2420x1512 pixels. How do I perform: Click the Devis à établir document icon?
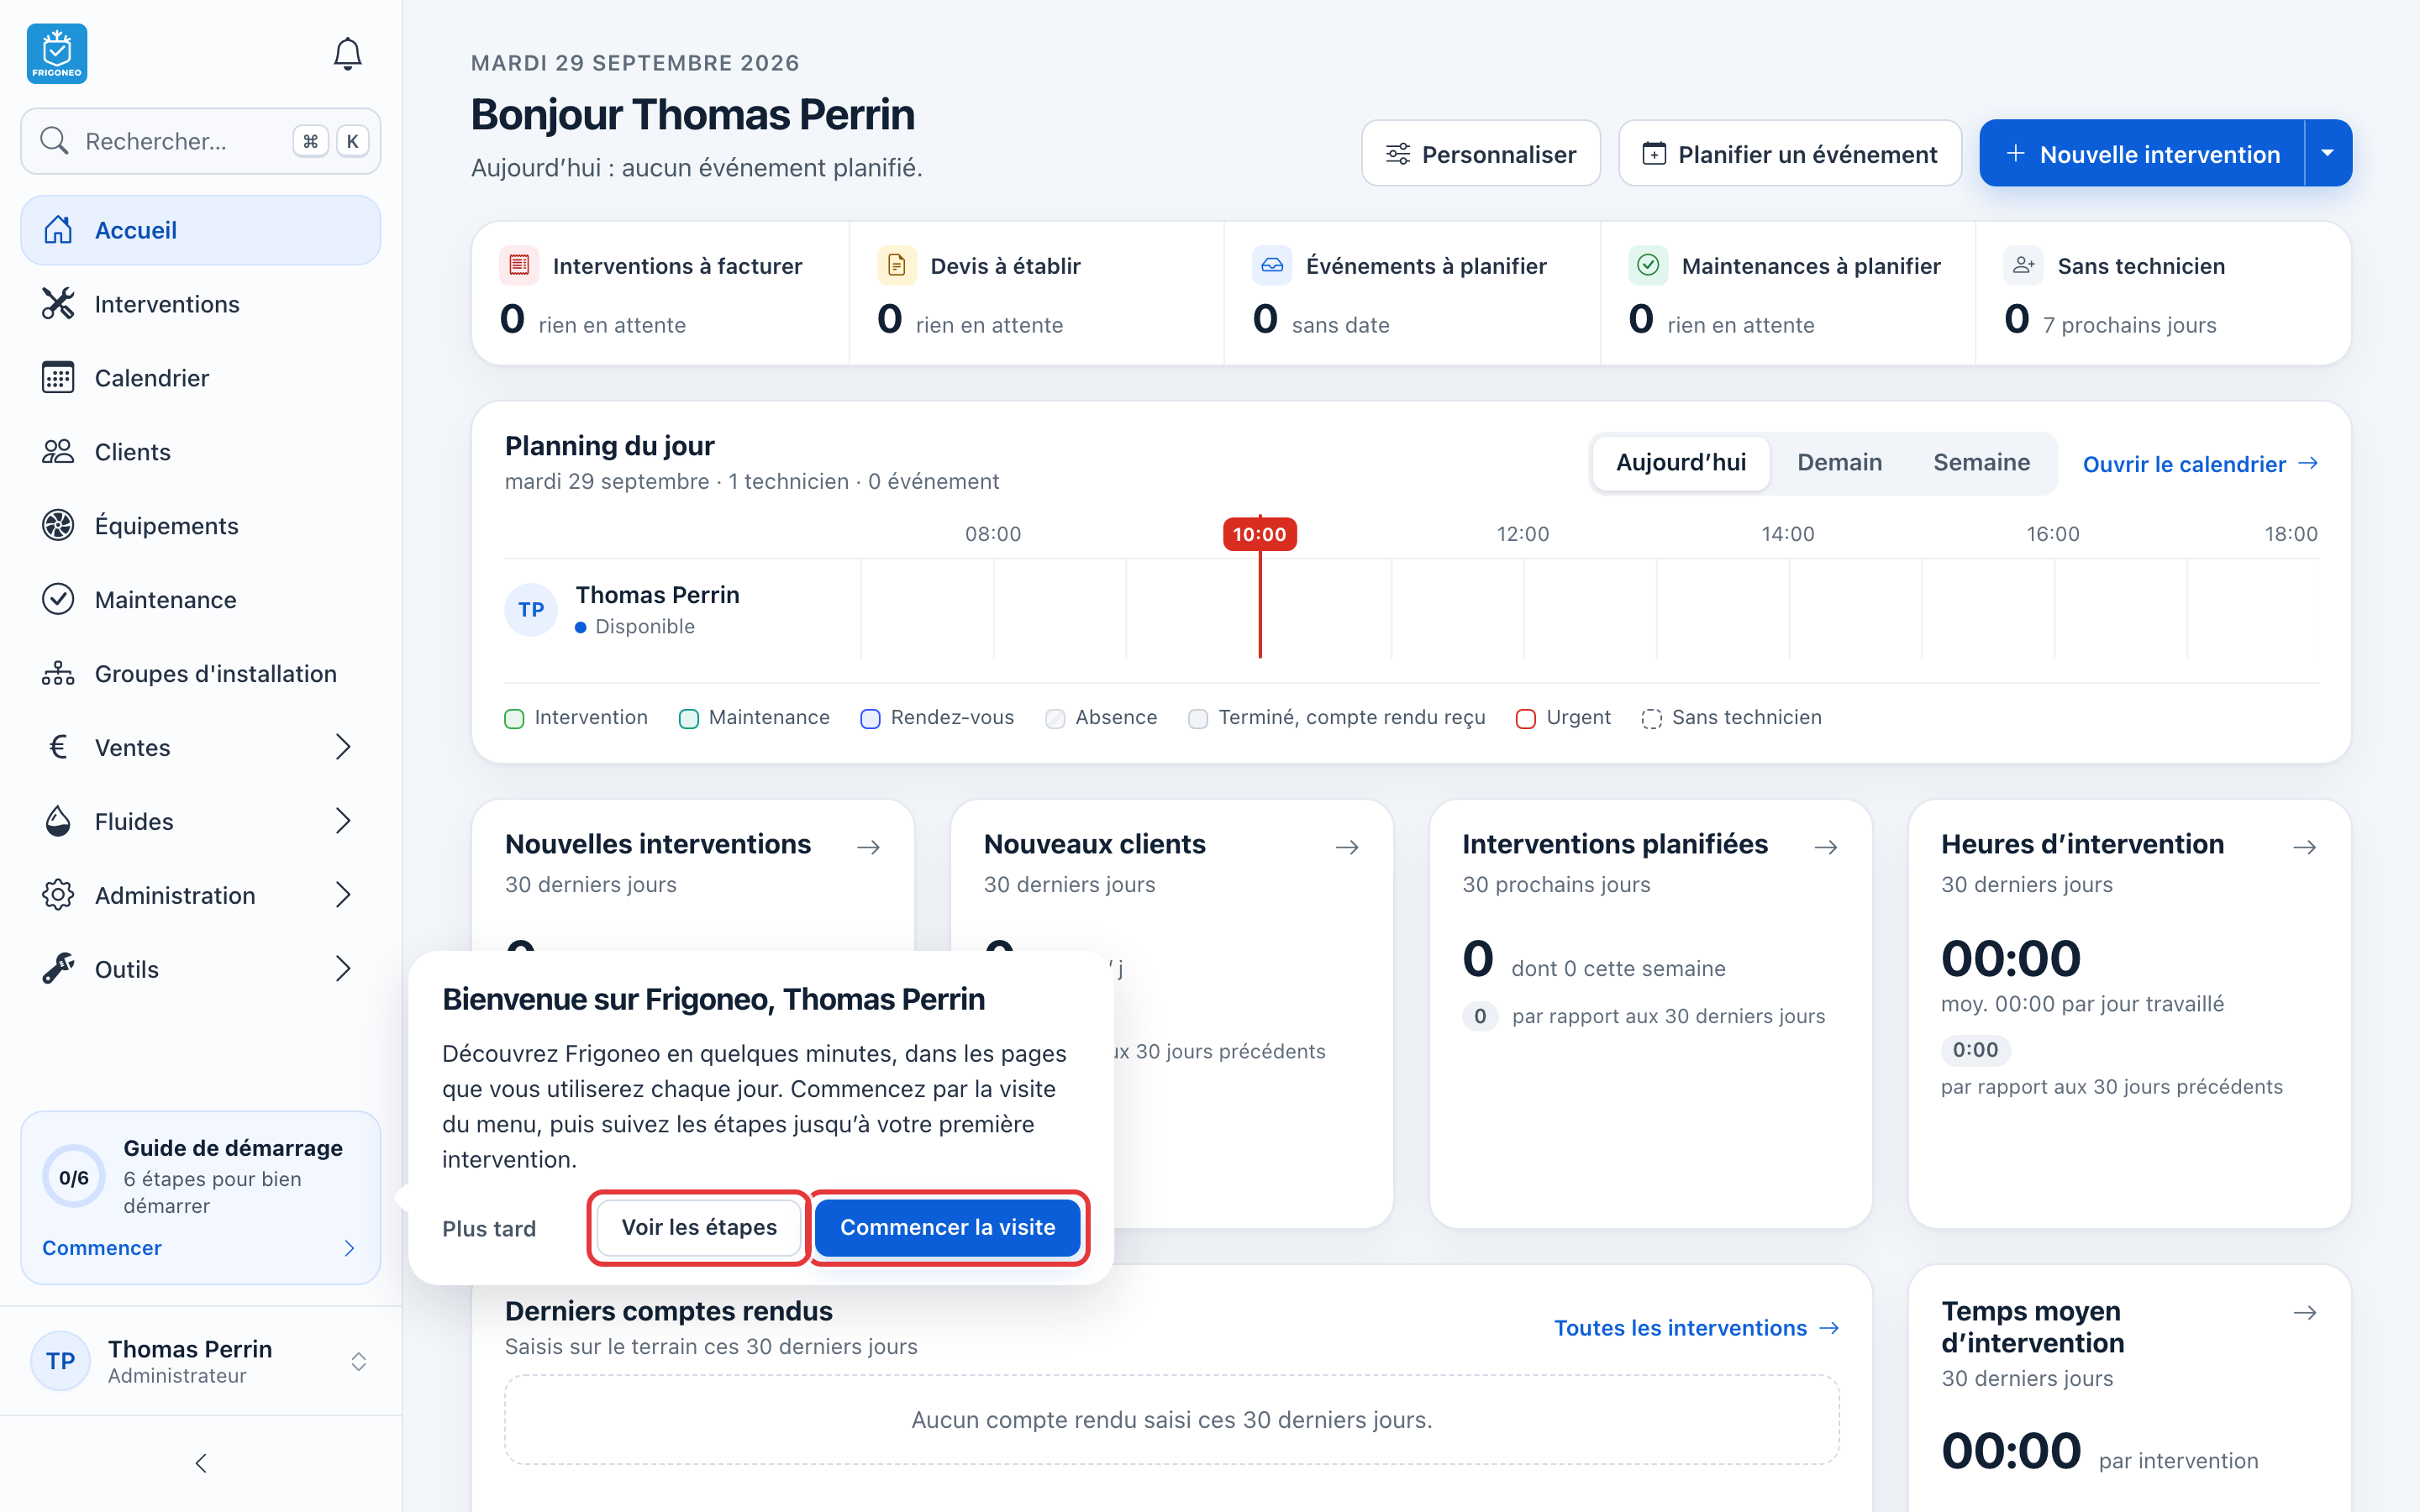897,265
